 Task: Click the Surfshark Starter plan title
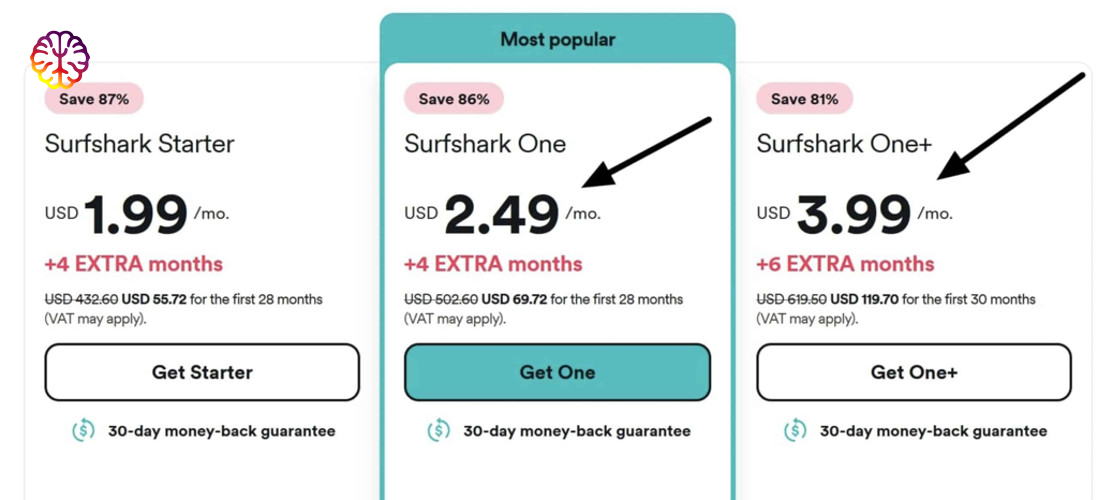point(139,144)
